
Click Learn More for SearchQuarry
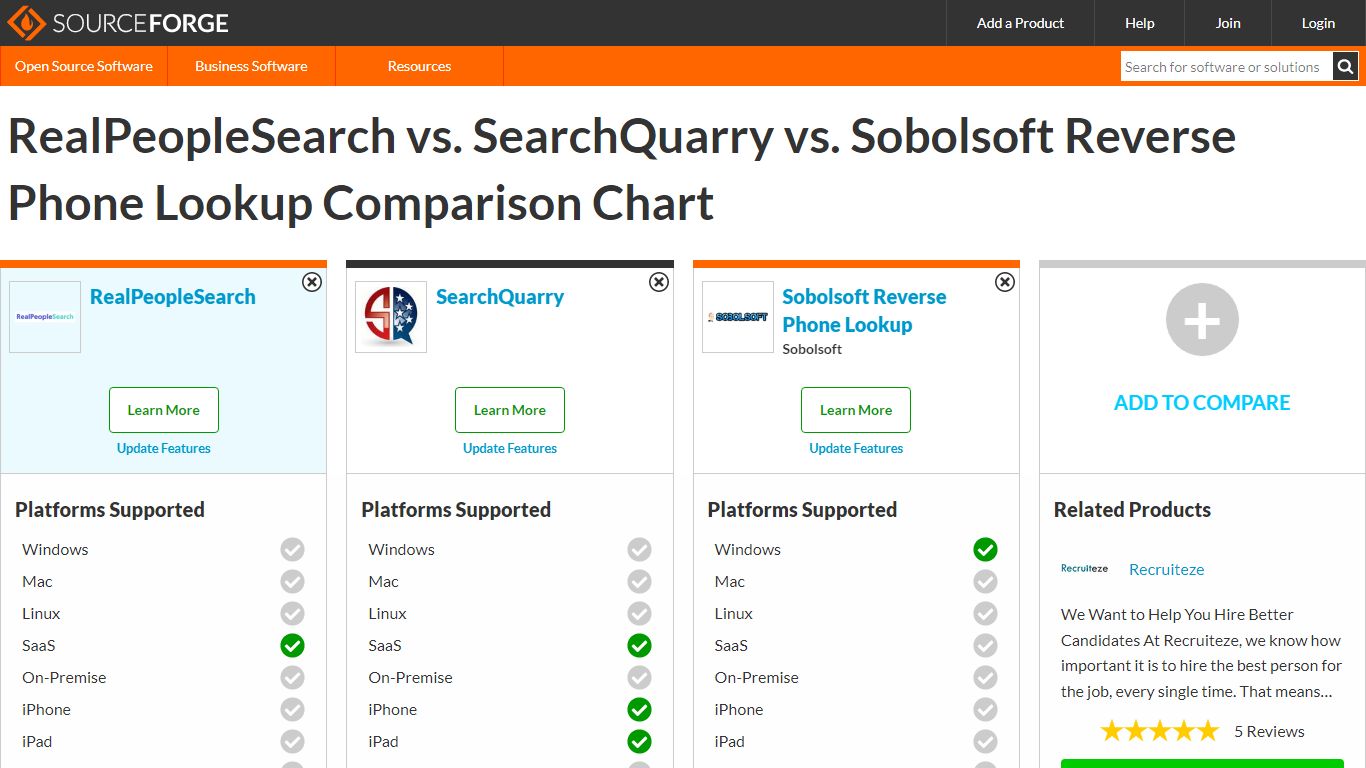[x=510, y=410]
